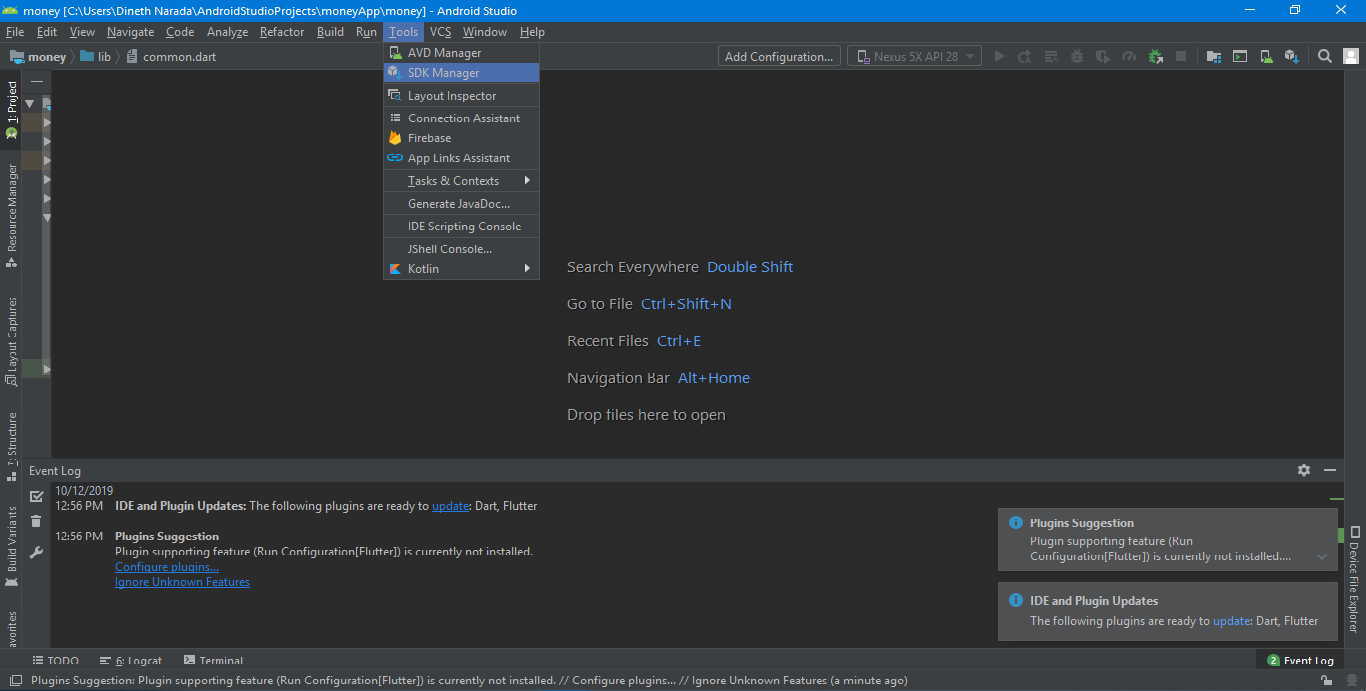
Task: Open the Help menu
Action: click(532, 32)
